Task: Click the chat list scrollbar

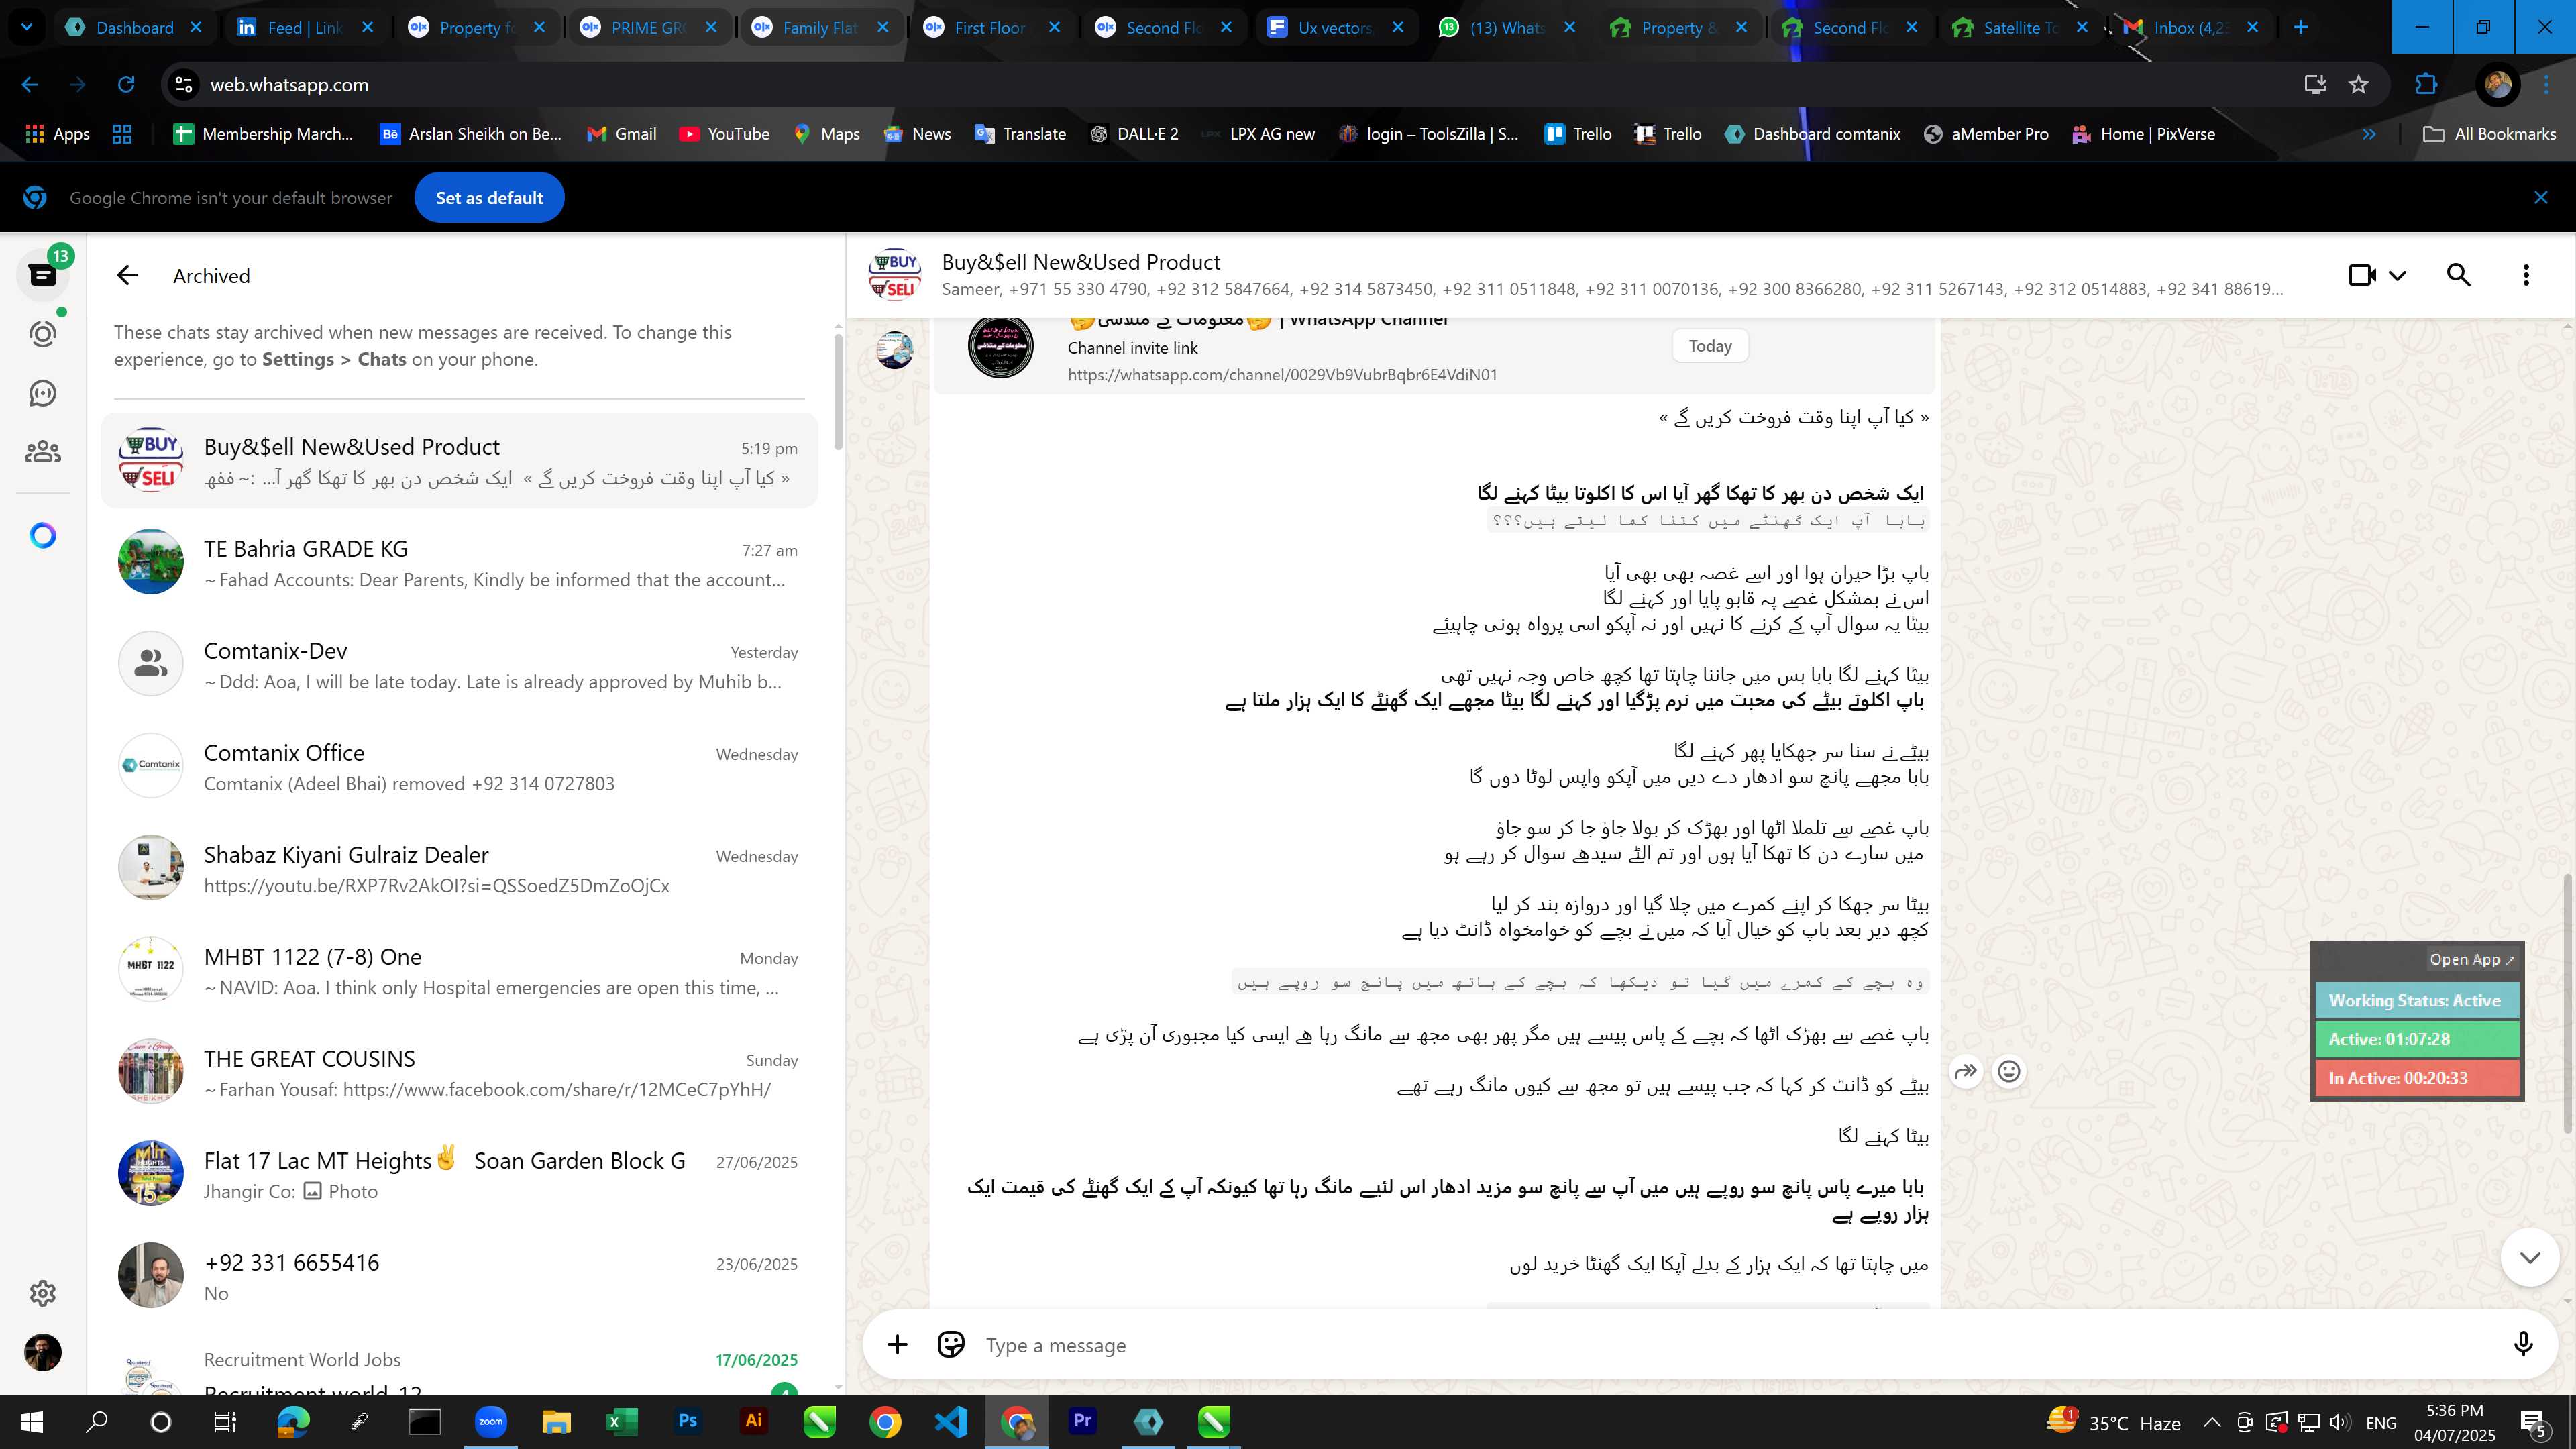Action: [x=838, y=391]
